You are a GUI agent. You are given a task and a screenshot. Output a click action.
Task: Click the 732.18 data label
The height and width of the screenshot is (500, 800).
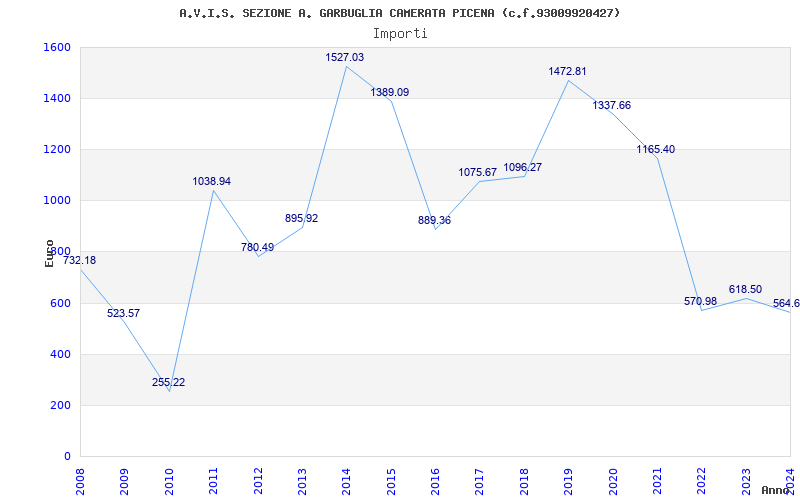coord(80,260)
